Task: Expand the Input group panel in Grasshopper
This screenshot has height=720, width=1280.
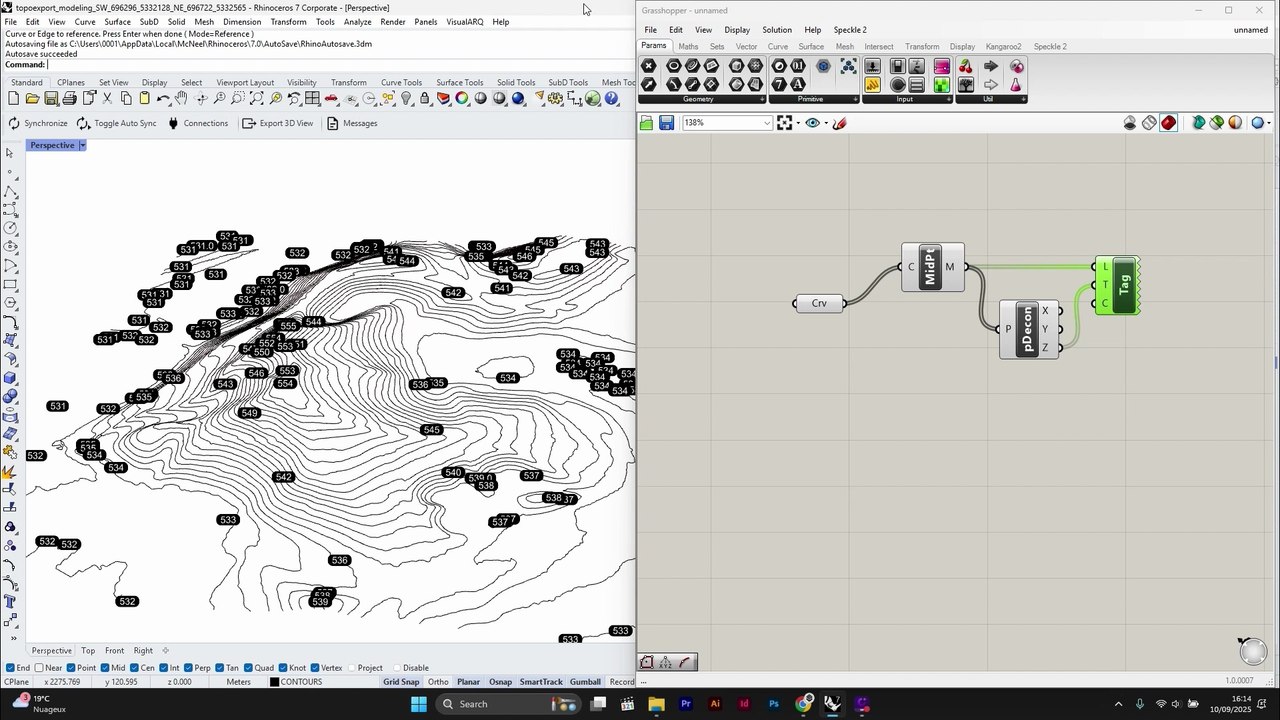Action: coord(949,99)
